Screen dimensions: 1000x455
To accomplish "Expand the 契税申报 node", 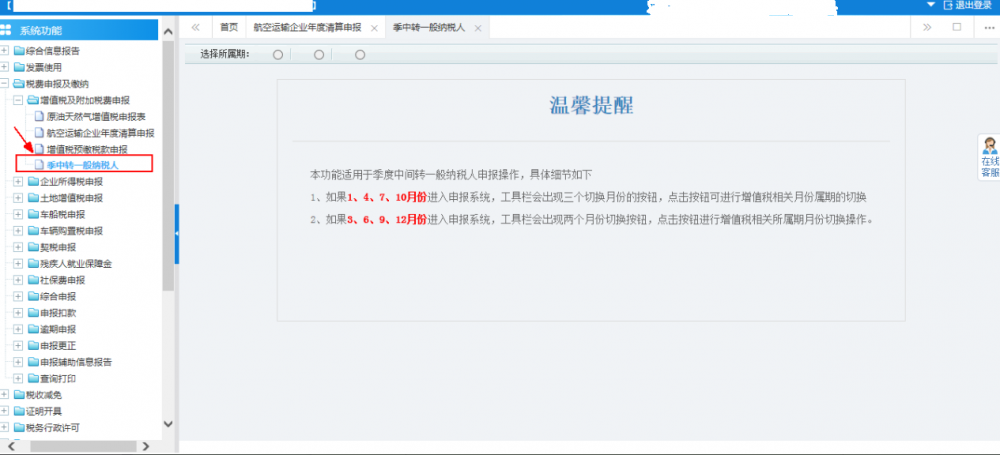I will [18, 247].
